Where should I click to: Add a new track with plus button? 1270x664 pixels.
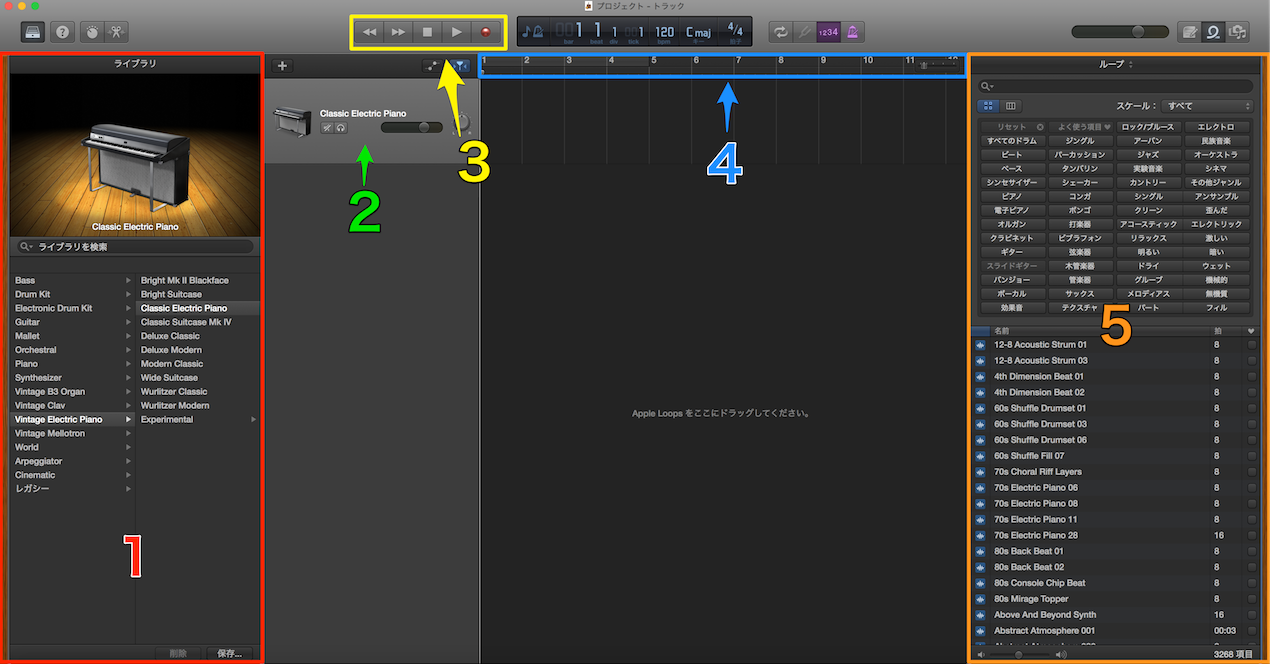pos(282,66)
